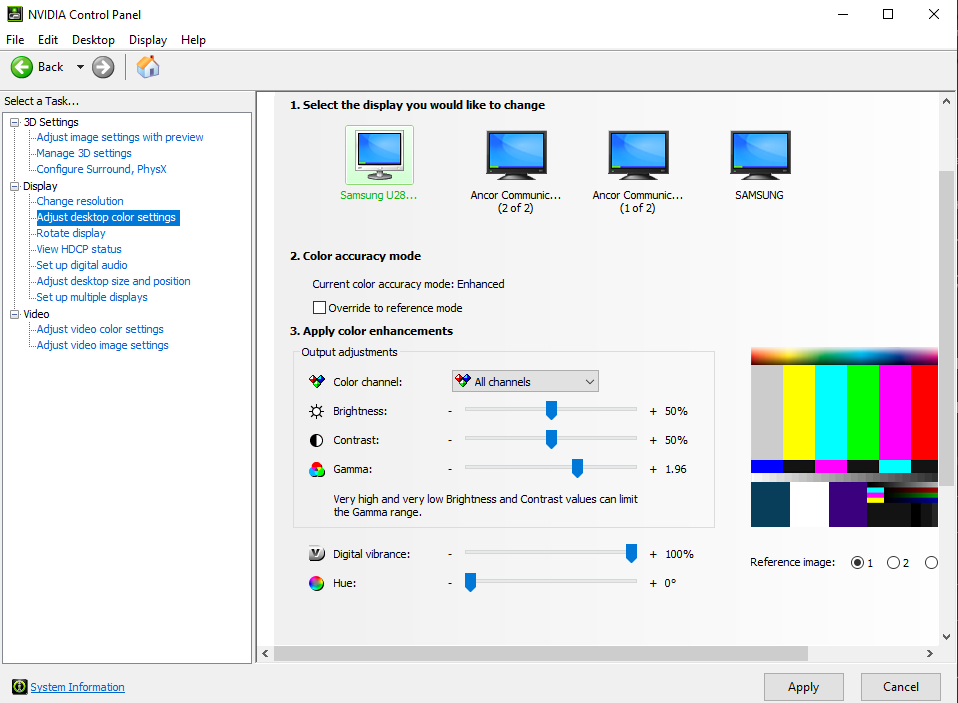Click the Apply button
Viewport: 958px width, 703px height.
tap(803, 687)
